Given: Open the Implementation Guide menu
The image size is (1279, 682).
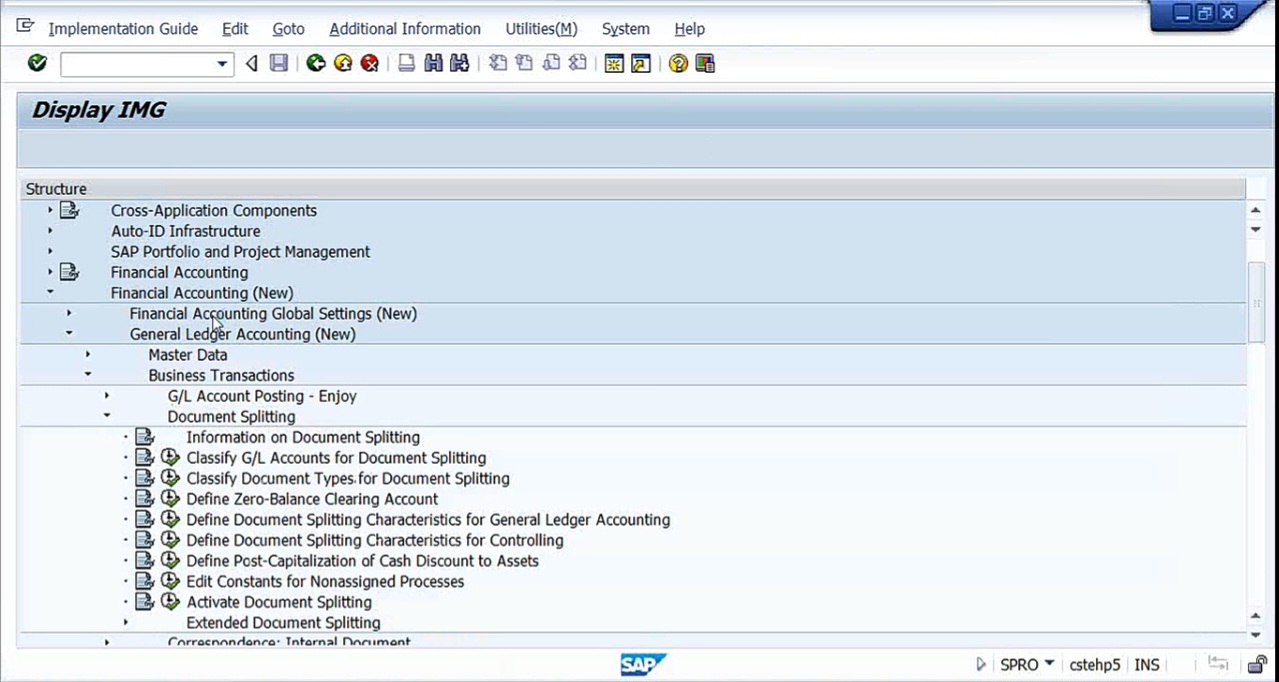Looking at the screenshot, I should (x=123, y=29).
